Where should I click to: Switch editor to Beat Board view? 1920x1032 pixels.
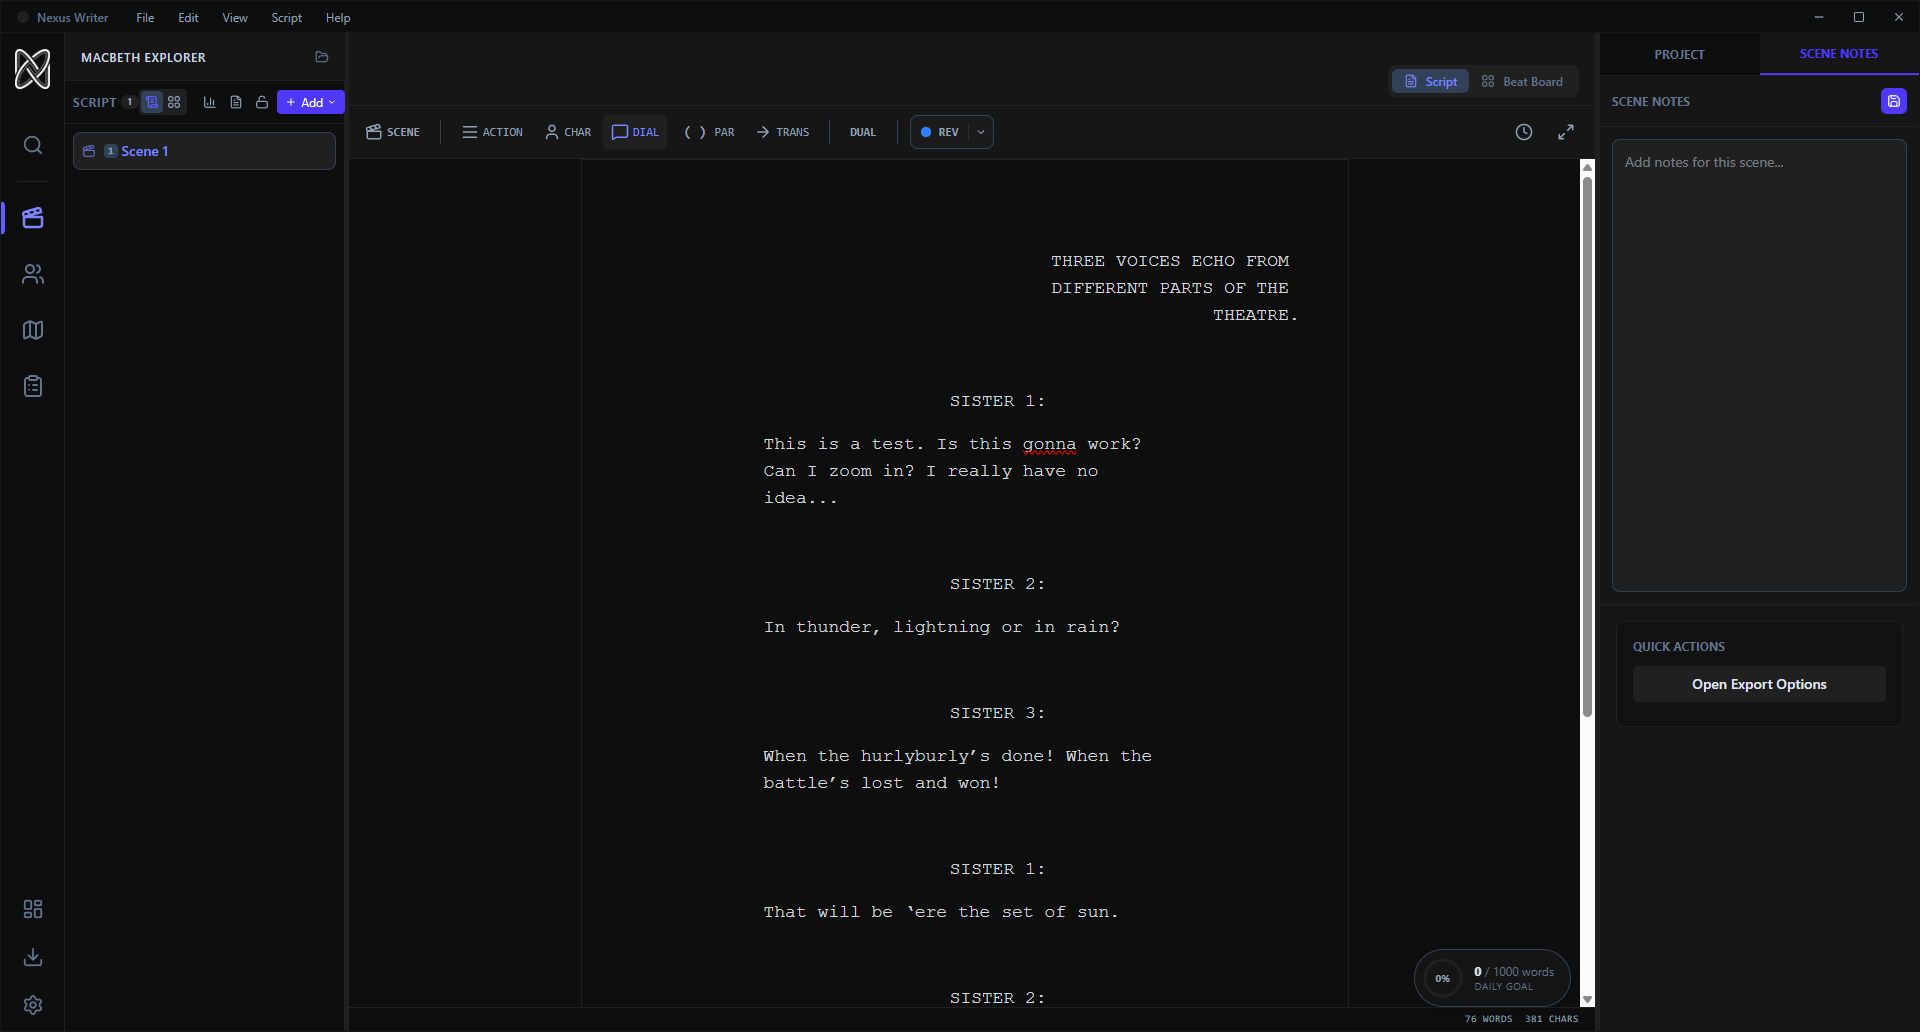pyautogui.click(x=1522, y=82)
